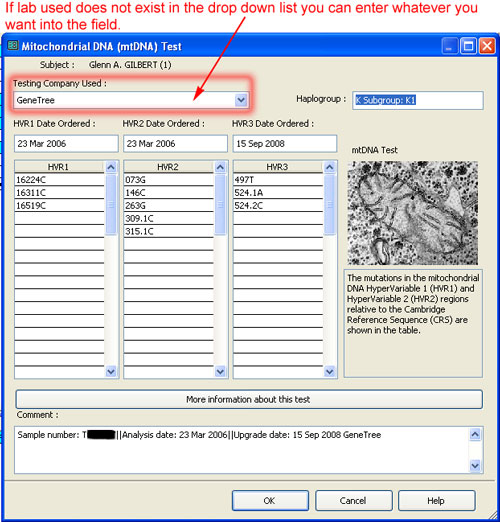
Task: Click the Haplogroup input field
Action: 418,100
